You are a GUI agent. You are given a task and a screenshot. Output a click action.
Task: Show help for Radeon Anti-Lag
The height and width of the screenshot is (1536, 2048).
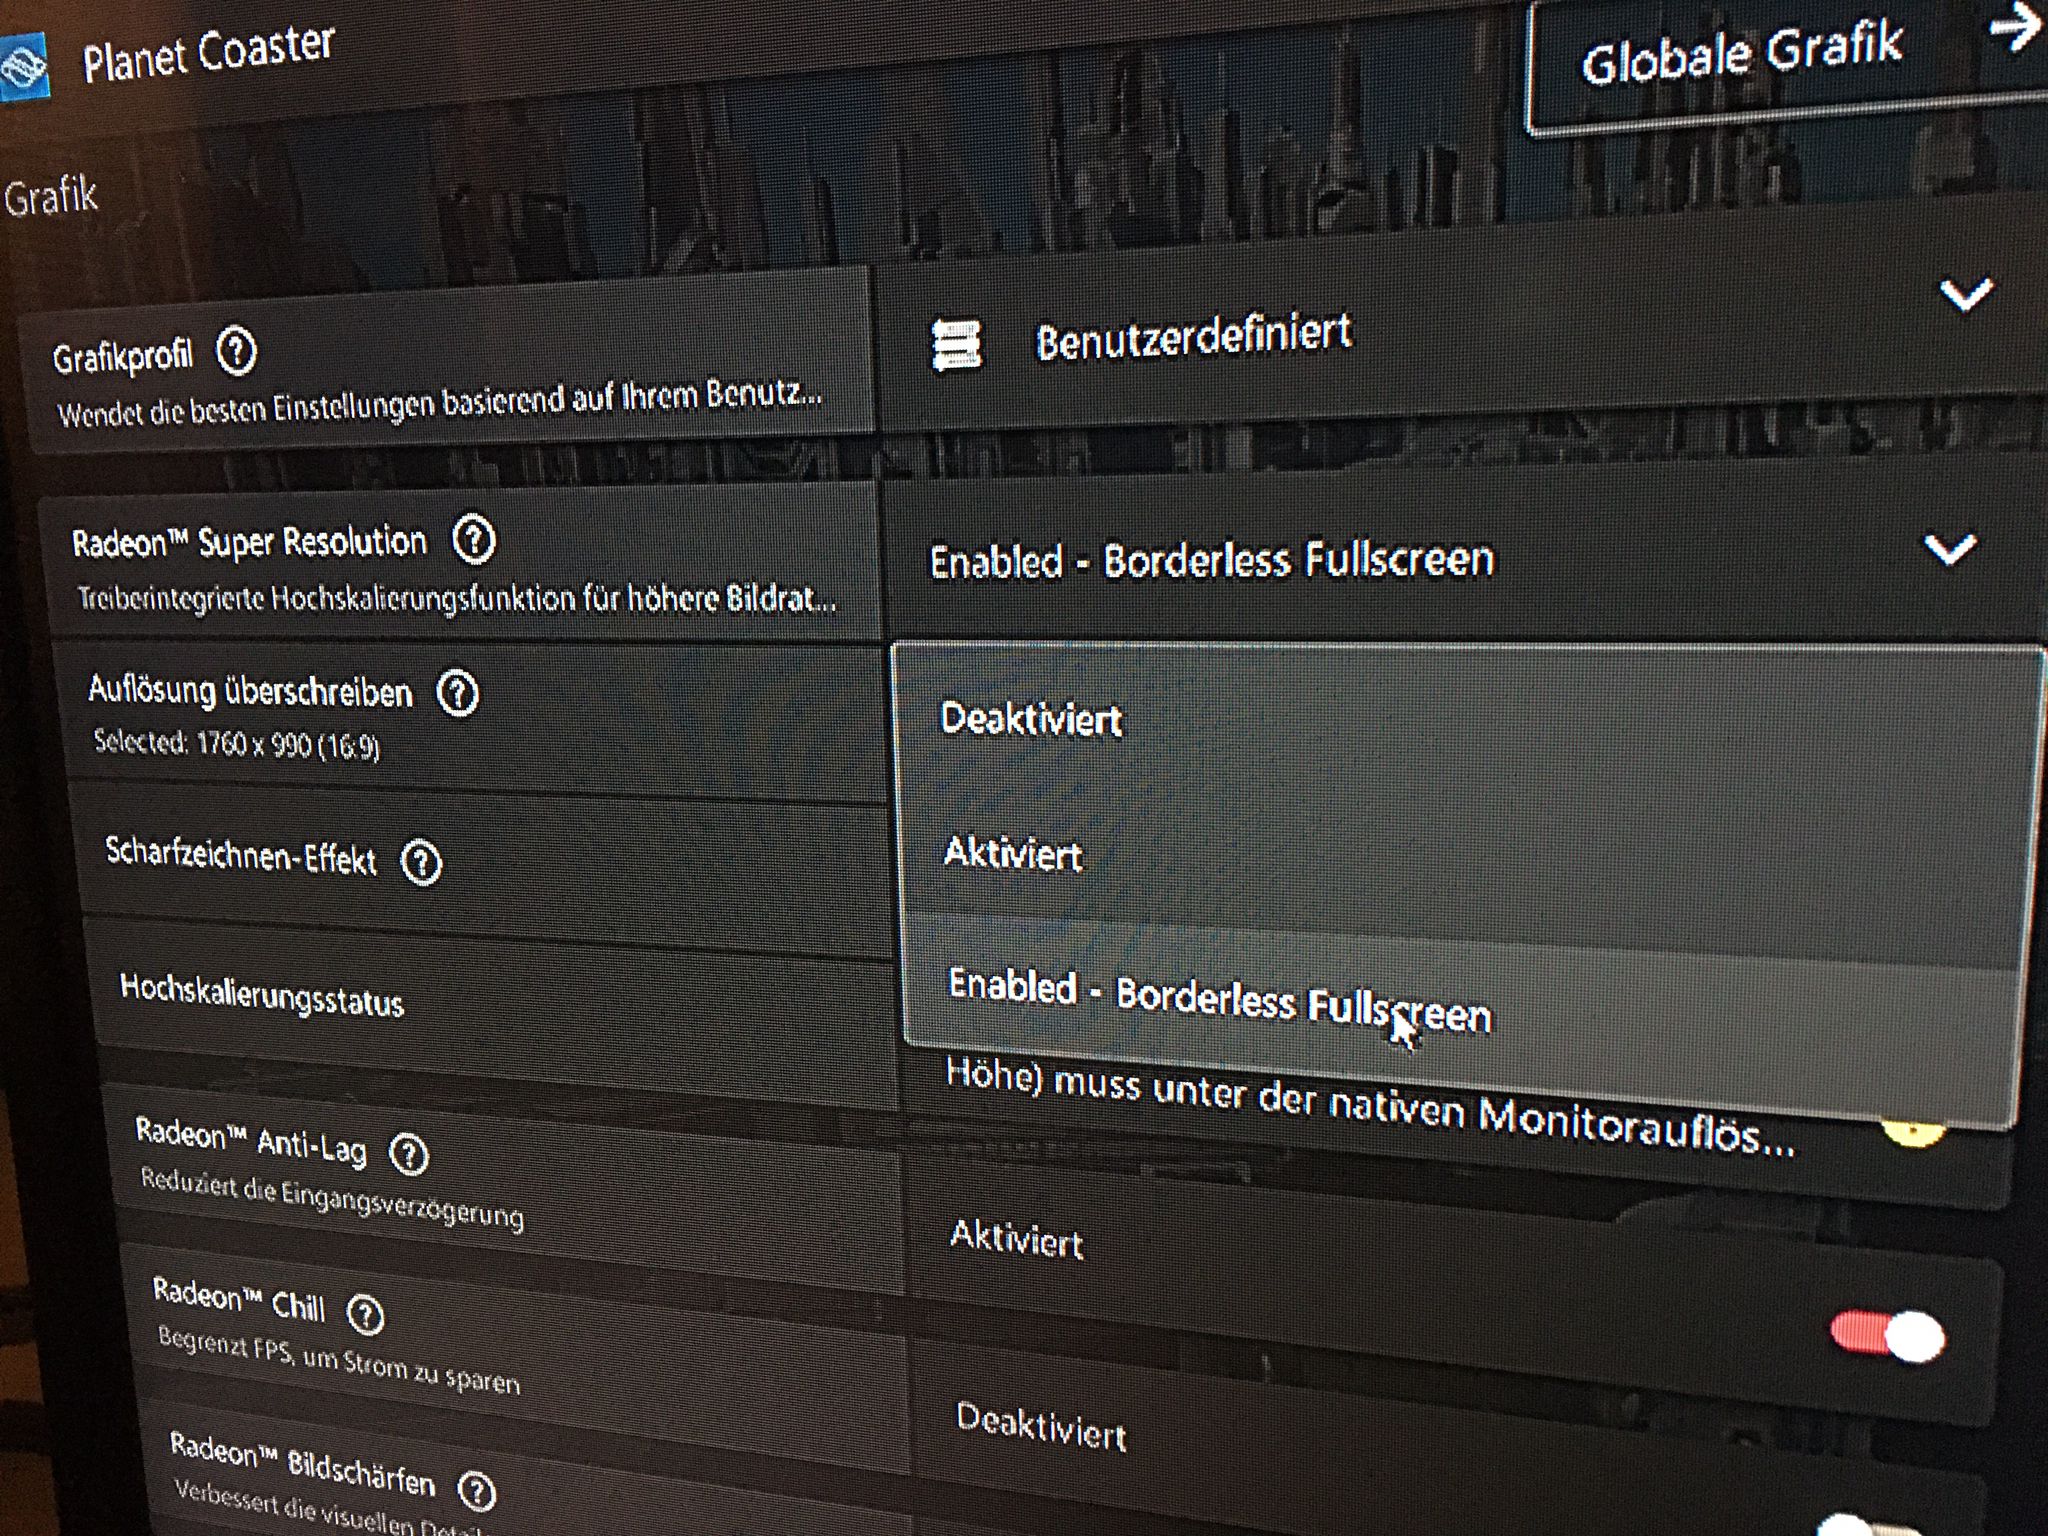tap(408, 1155)
